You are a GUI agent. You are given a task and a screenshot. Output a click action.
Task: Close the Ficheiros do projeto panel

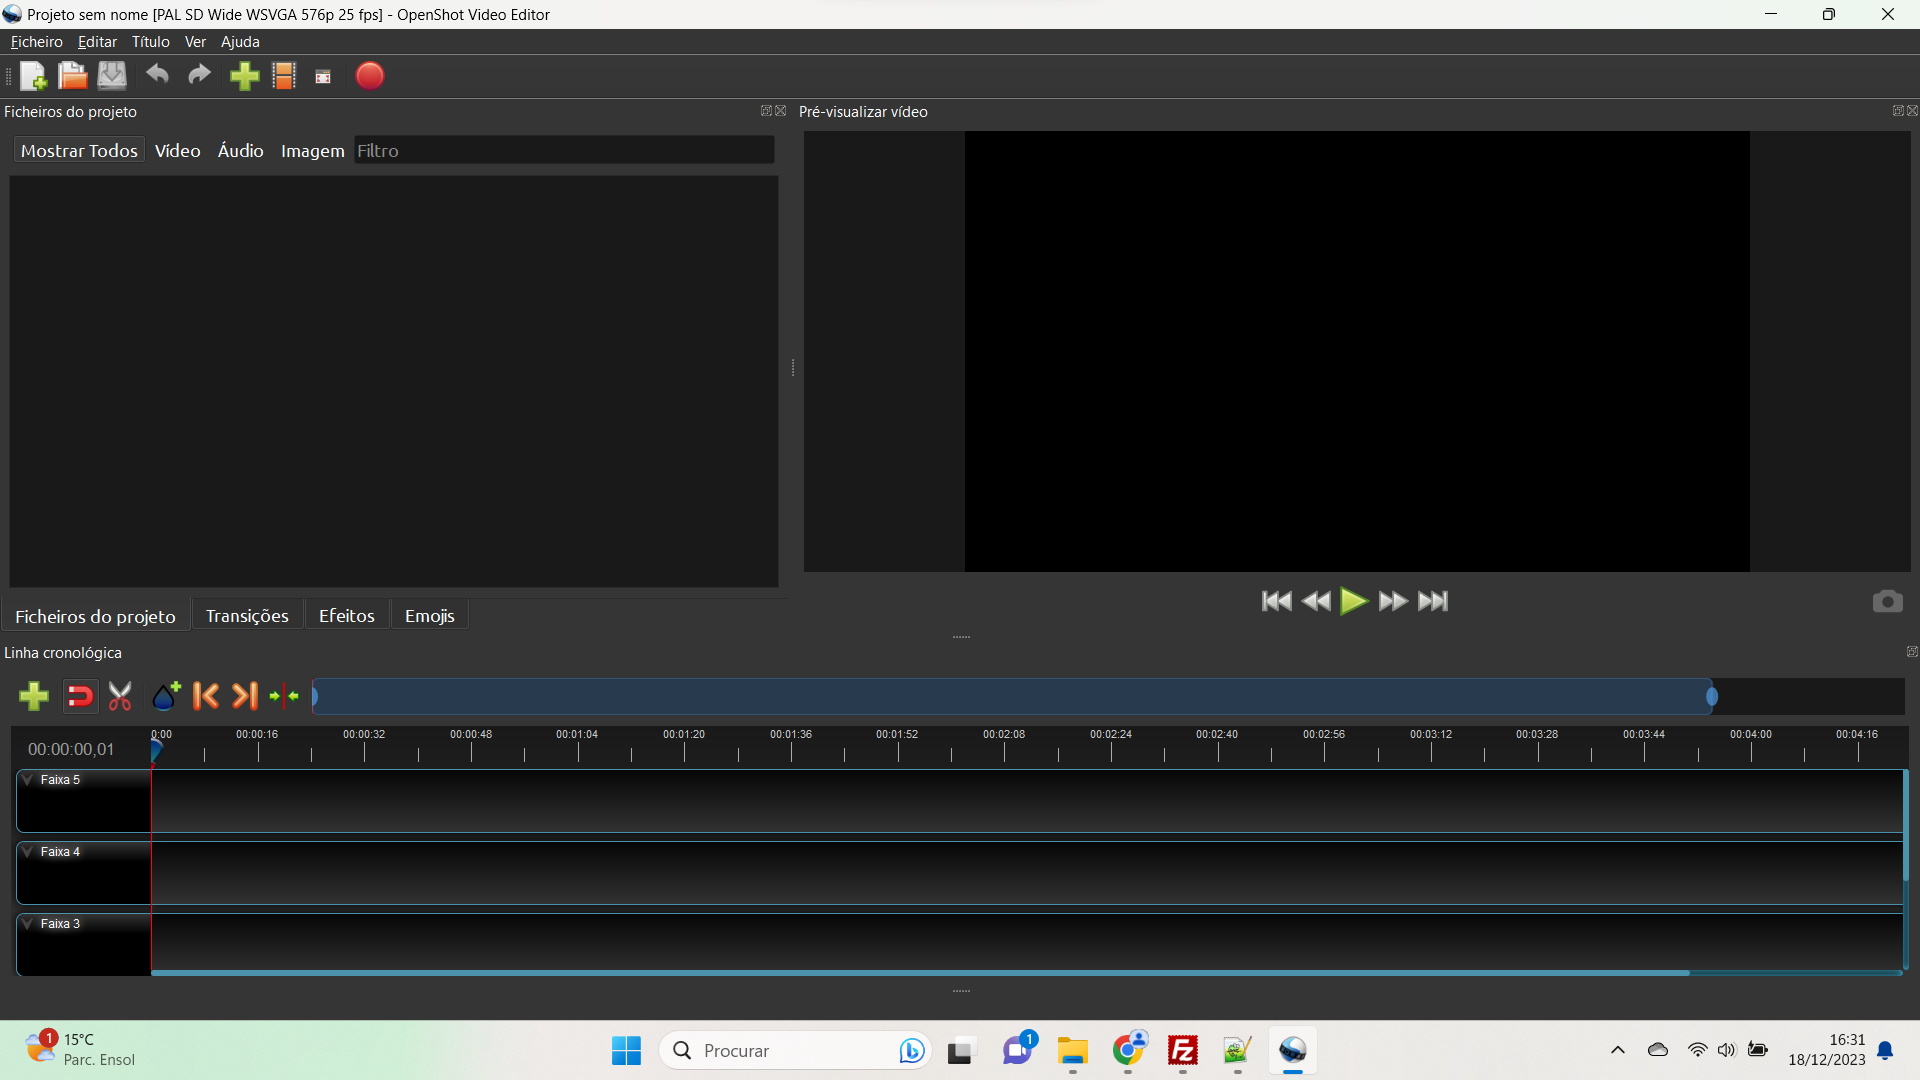click(x=781, y=111)
